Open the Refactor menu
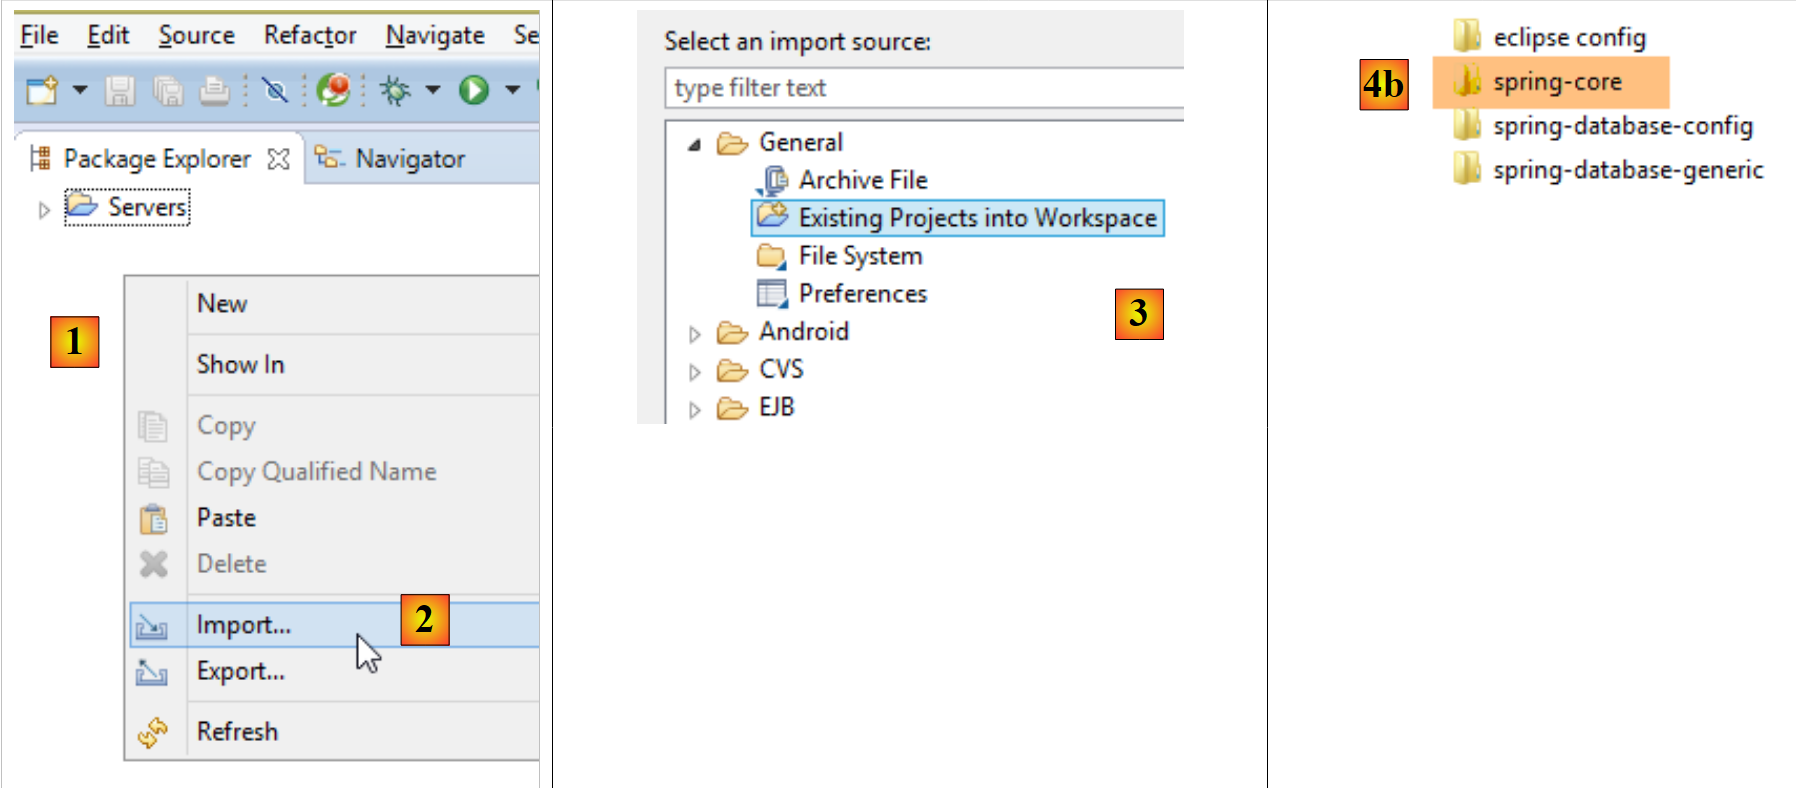Viewport: 1796px width, 788px height. [x=309, y=35]
